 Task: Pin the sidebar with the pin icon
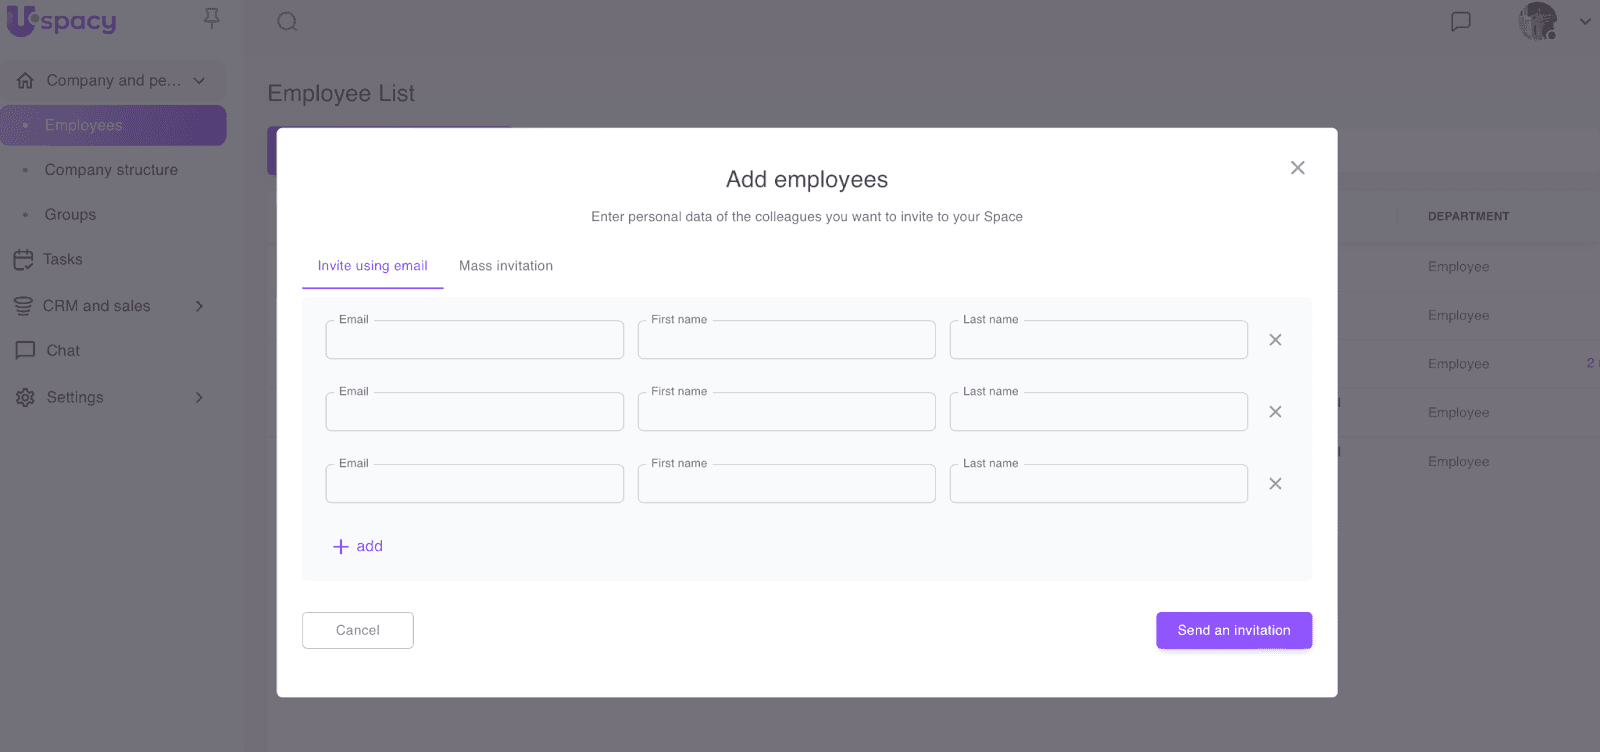[x=211, y=18]
